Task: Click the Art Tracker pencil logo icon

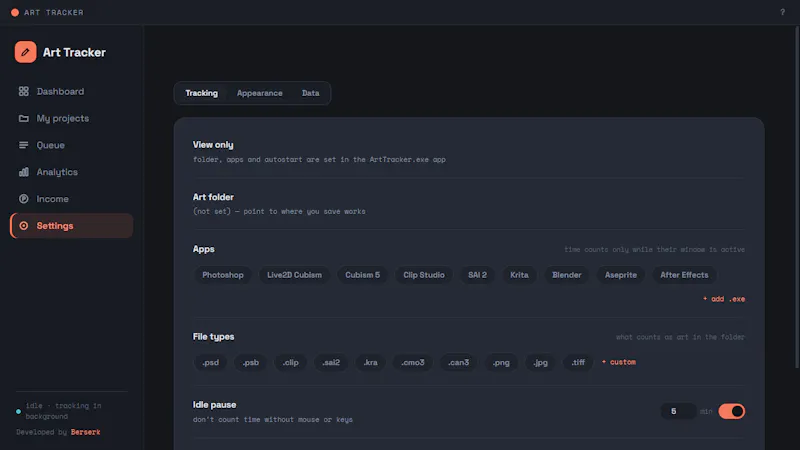Action: pyautogui.click(x=25, y=52)
